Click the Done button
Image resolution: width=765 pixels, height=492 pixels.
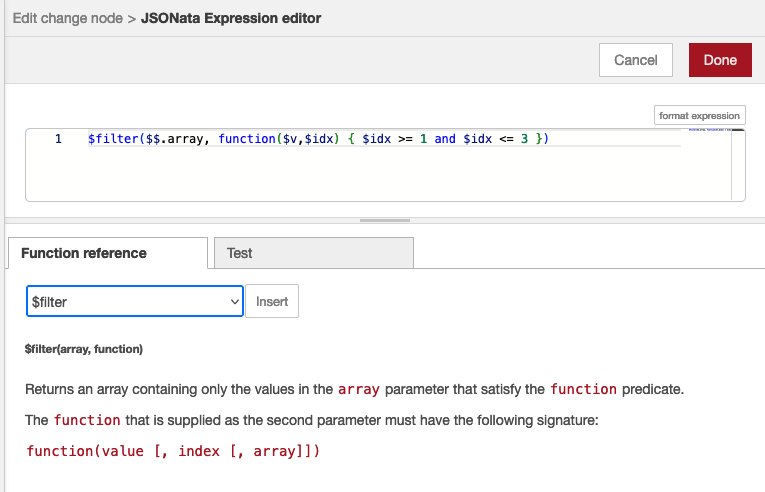coord(720,60)
